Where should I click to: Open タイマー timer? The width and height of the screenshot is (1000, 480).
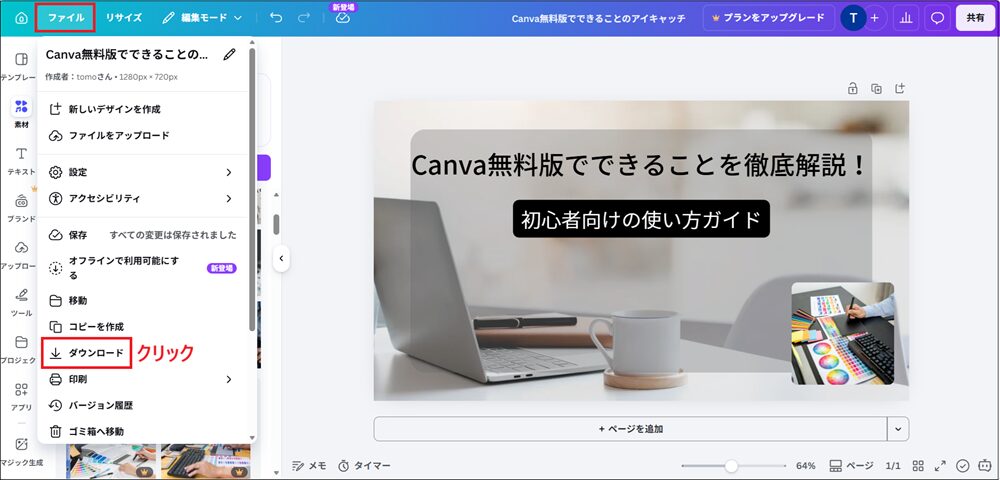[x=364, y=466]
